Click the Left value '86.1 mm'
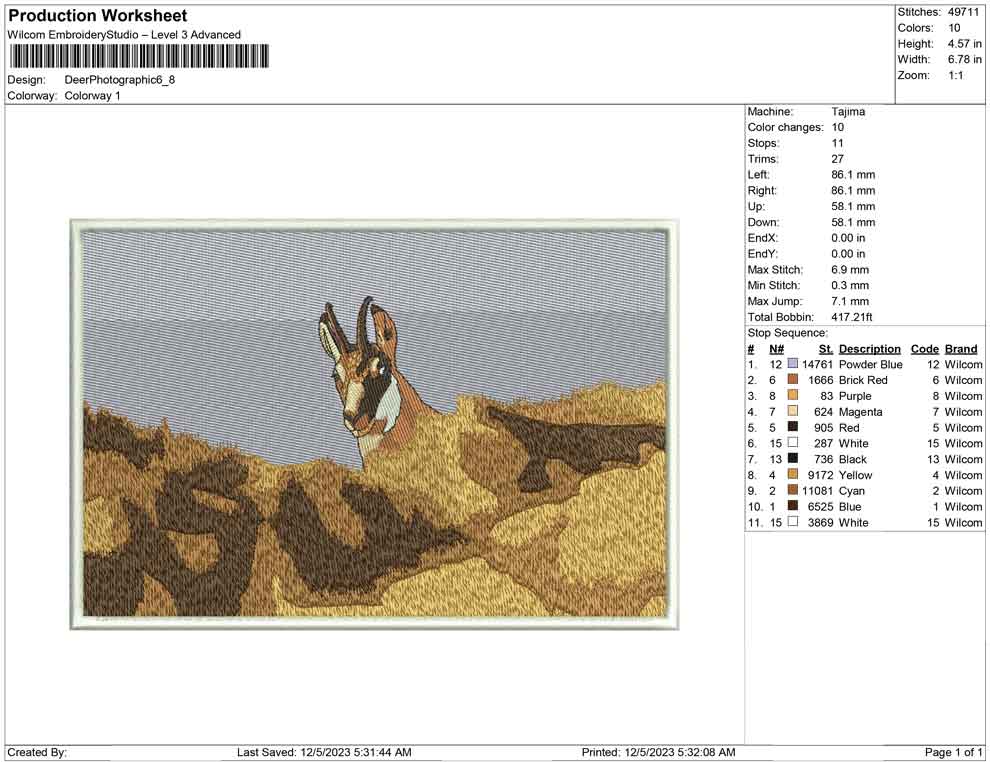Screen dimensions: 990x762 point(853,175)
